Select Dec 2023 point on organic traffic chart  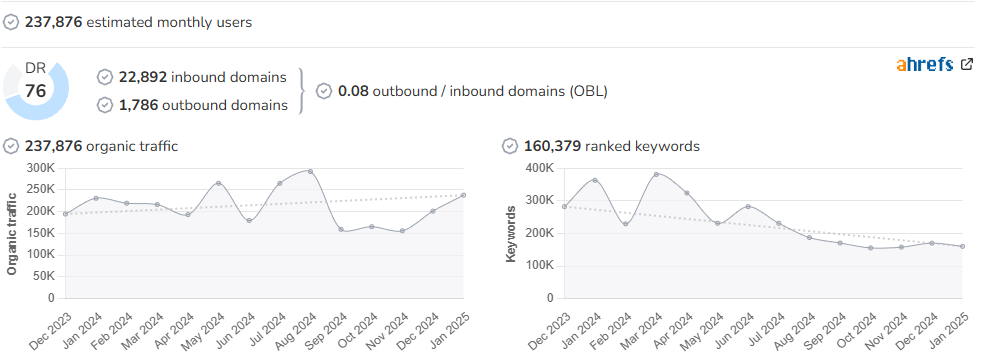coord(66,214)
